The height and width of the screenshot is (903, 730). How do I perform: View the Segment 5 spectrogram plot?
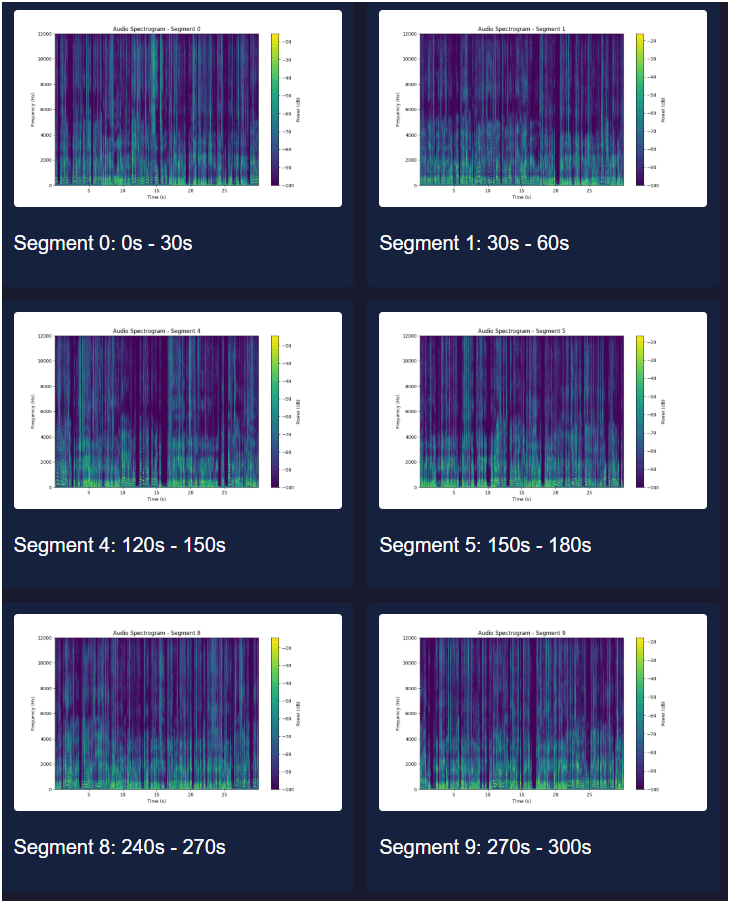point(522,412)
